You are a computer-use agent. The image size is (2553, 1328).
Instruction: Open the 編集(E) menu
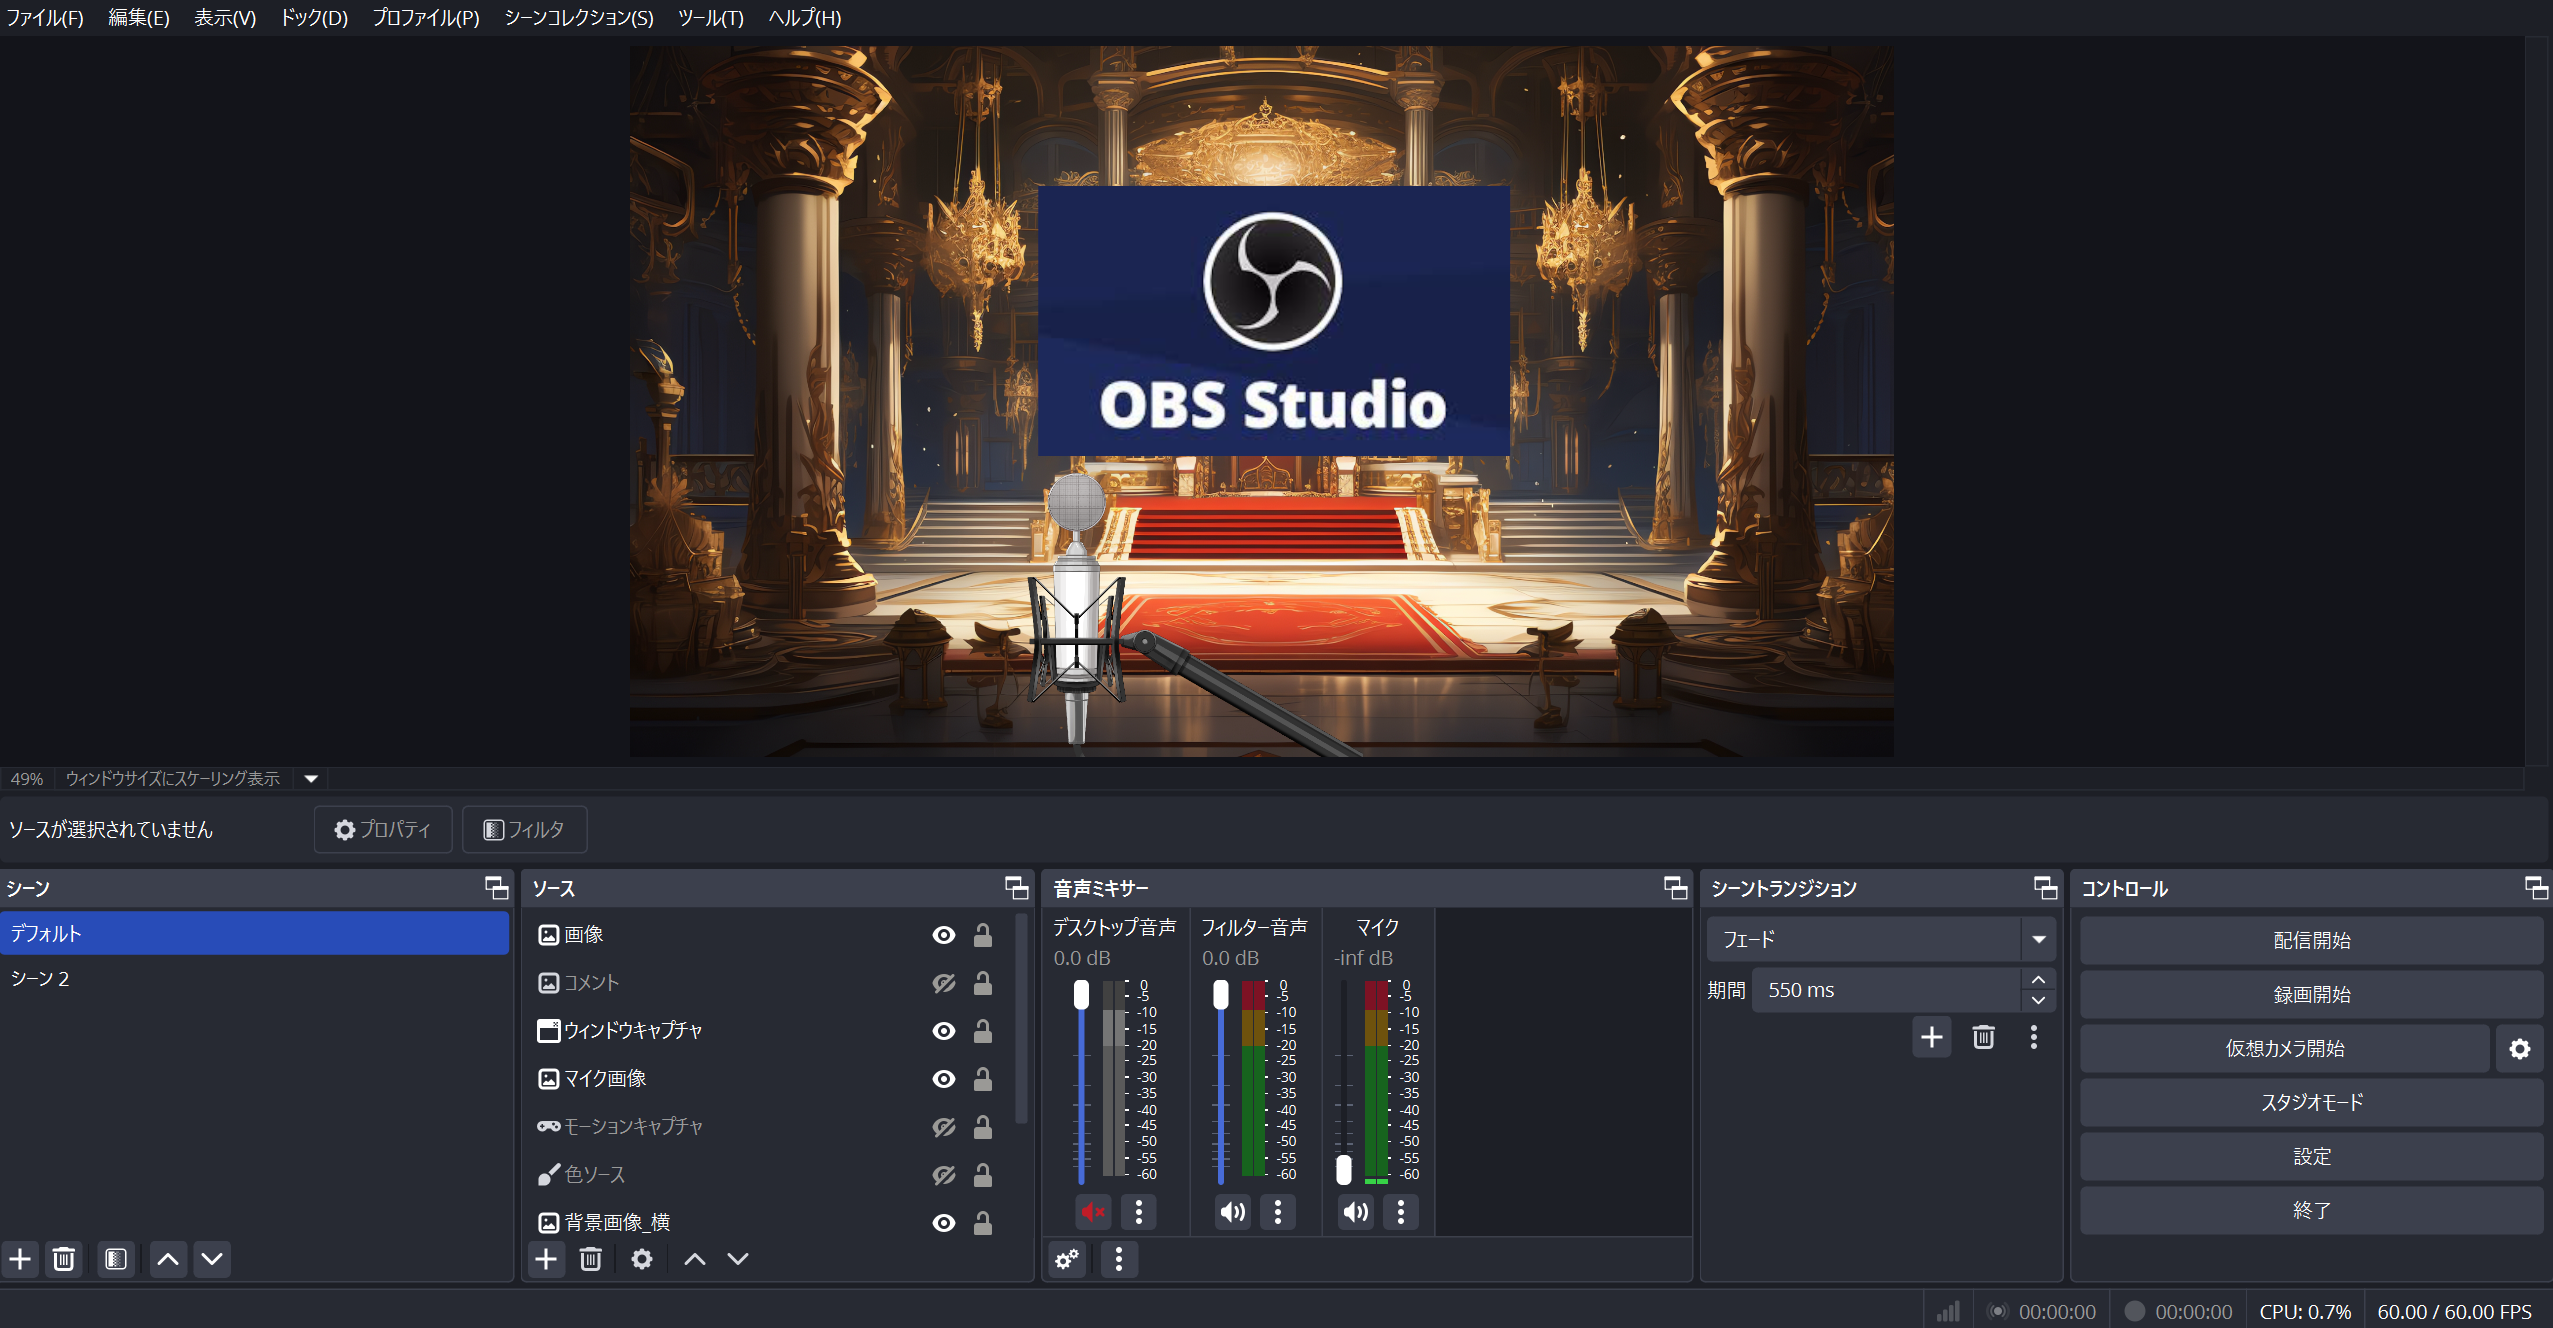[x=139, y=18]
